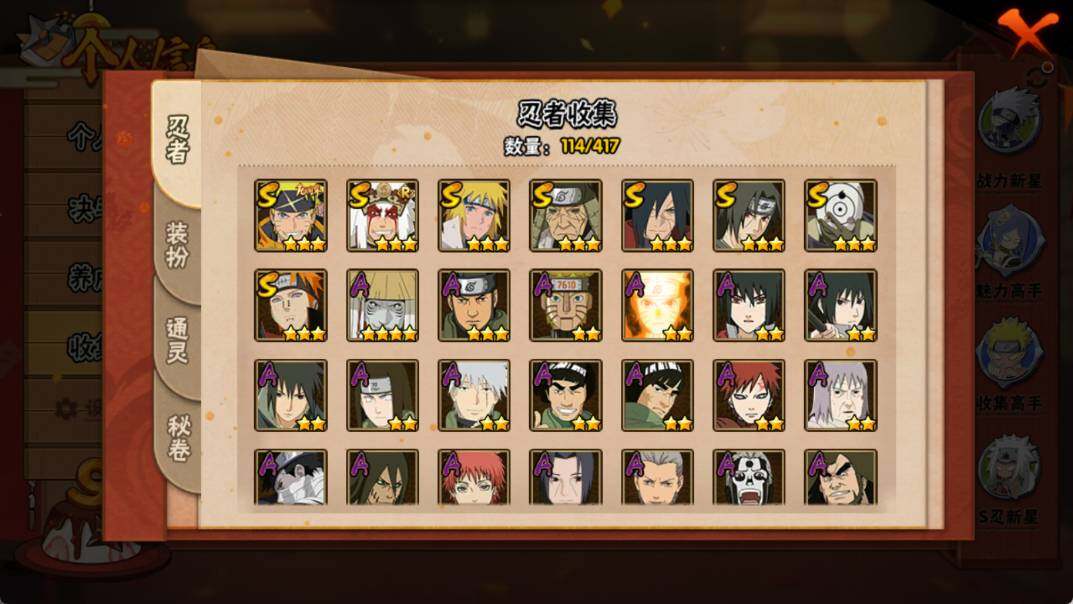
Task: Select the S-rank Minato ninja portrait
Action: tap(474, 215)
